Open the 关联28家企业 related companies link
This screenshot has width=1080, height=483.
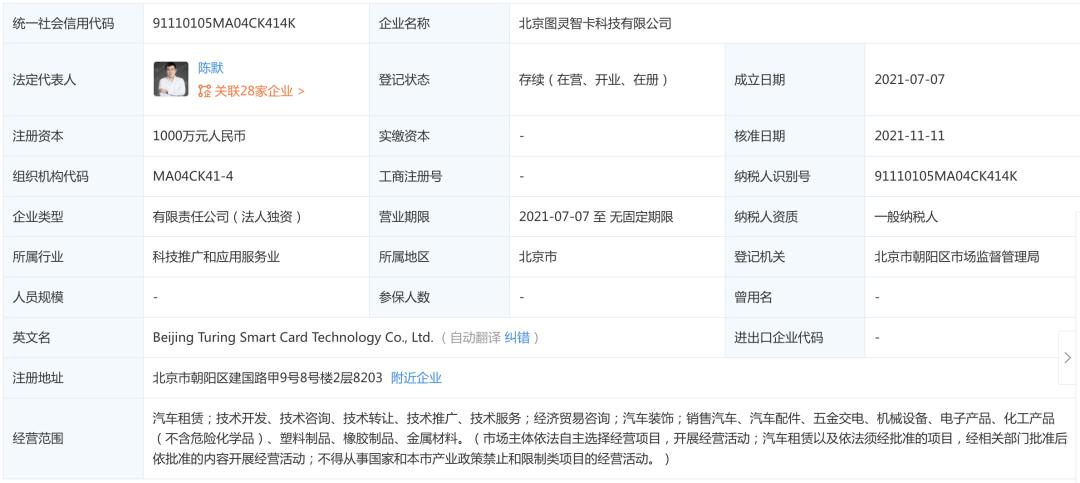(258, 91)
